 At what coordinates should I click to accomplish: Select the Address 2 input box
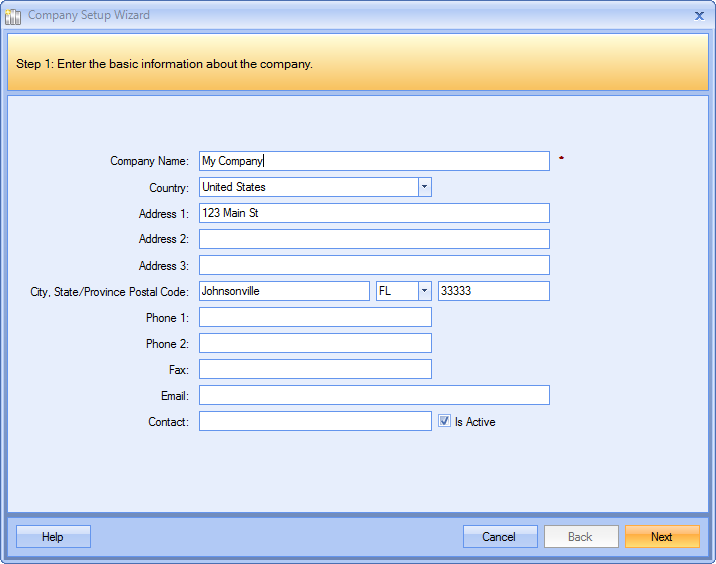(x=374, y=239)
